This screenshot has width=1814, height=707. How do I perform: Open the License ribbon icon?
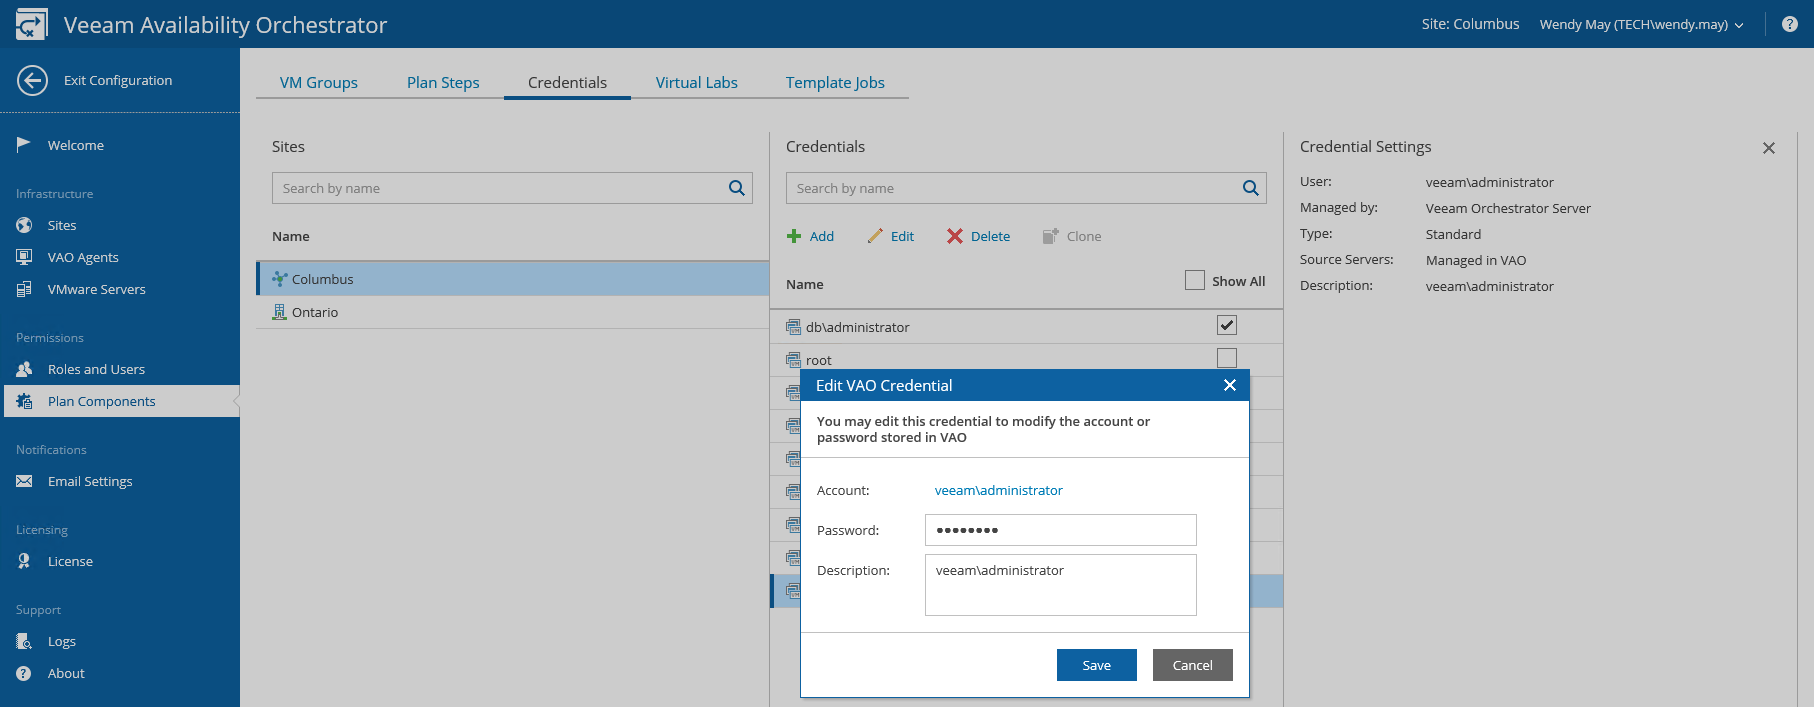pyautogui.click(x=24, y=561)
